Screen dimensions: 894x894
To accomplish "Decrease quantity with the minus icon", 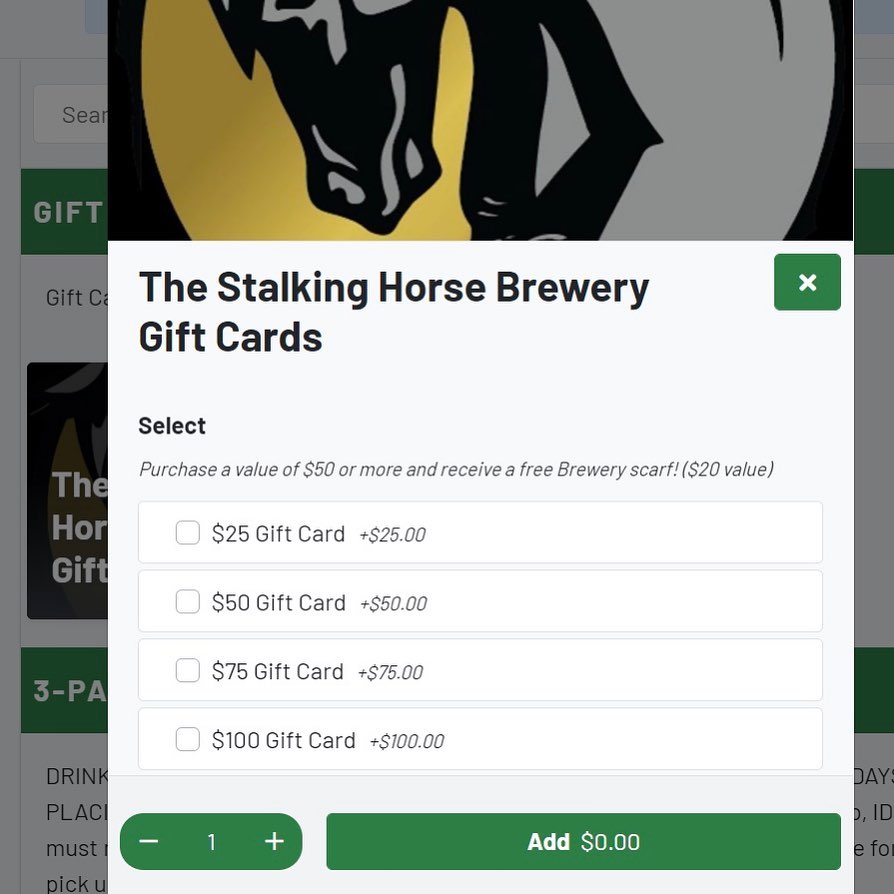I will click(149, 842).
